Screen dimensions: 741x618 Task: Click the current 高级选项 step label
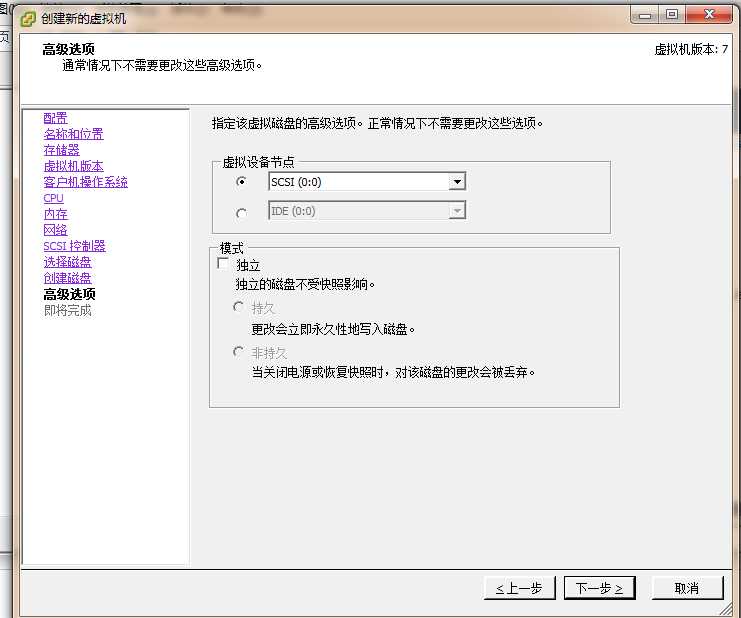(x=69, y=294)
